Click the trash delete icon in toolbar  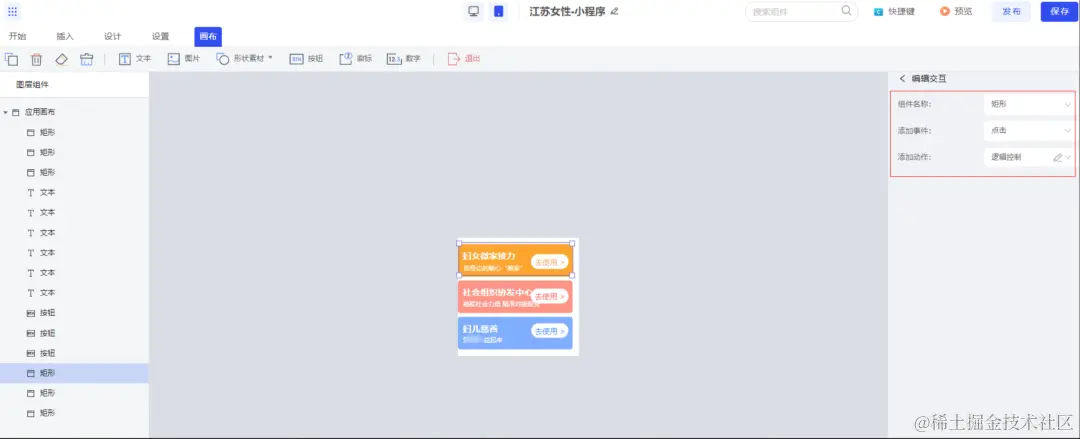[37, 59]
